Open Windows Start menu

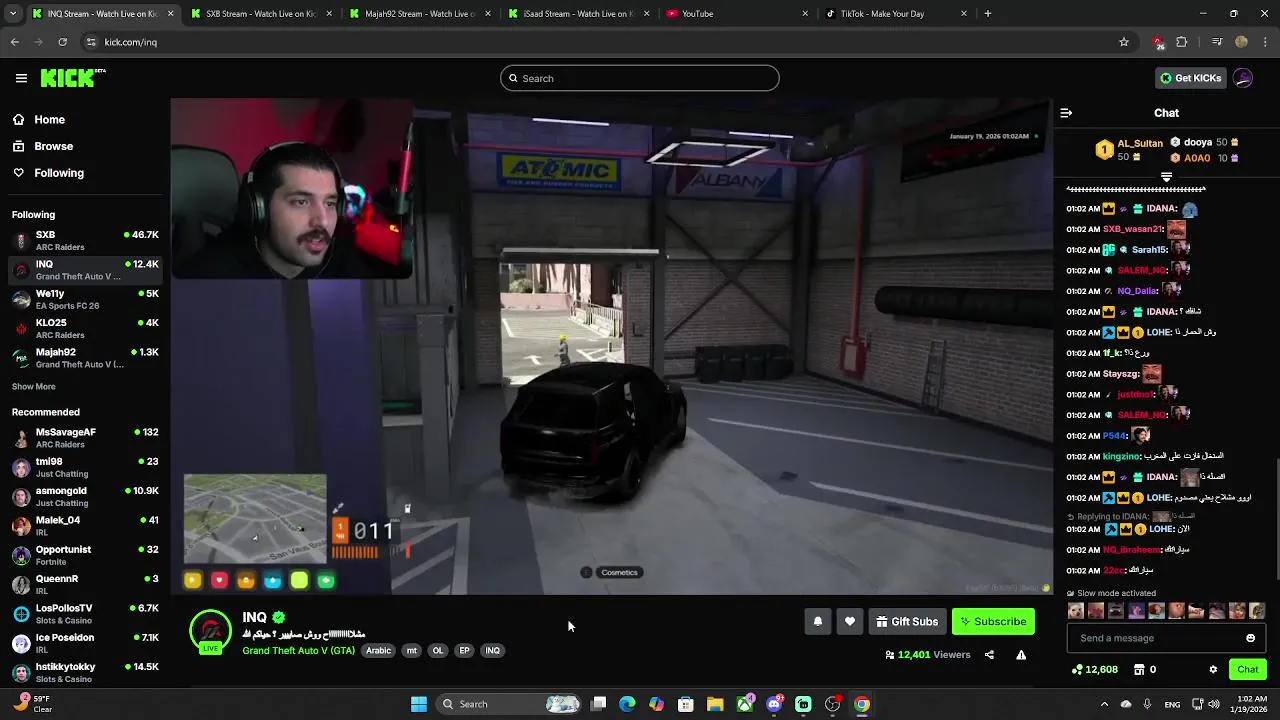pyautogui.click(x=419, y=704)
